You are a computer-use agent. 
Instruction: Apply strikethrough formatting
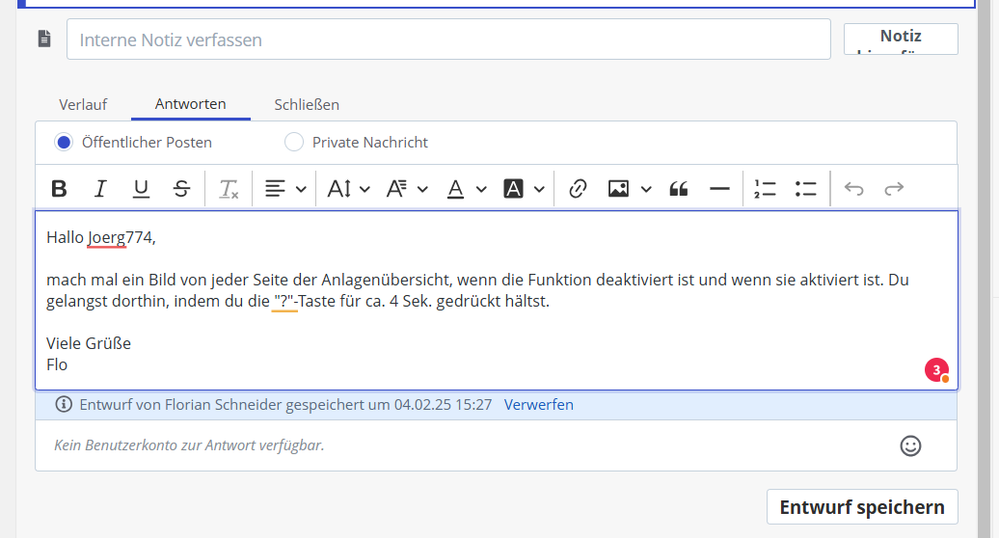(181, 189)
